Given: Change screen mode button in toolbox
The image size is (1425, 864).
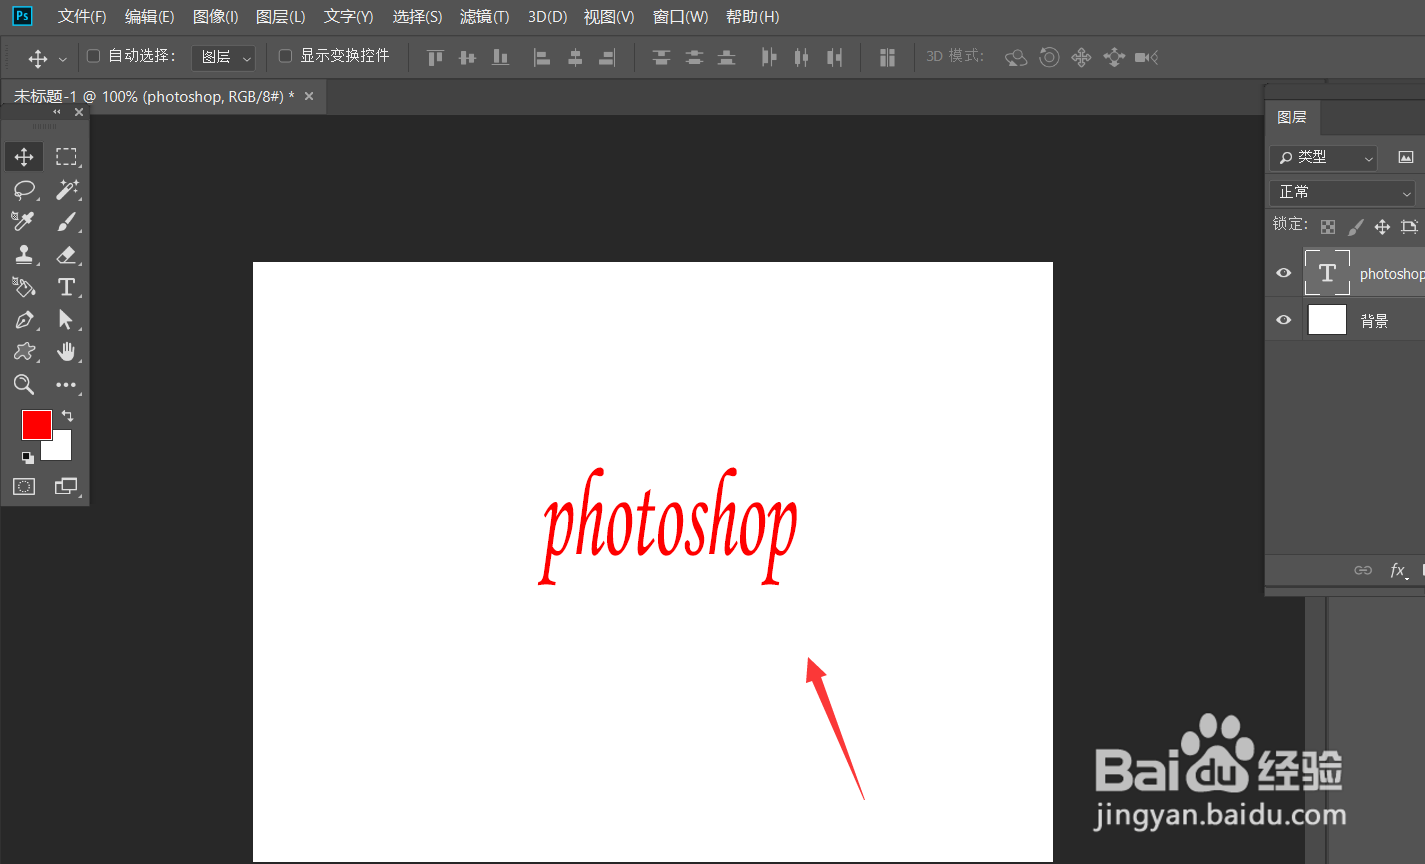Looking at the screenshot, I should pyautogui.click(x=66, y=487).
